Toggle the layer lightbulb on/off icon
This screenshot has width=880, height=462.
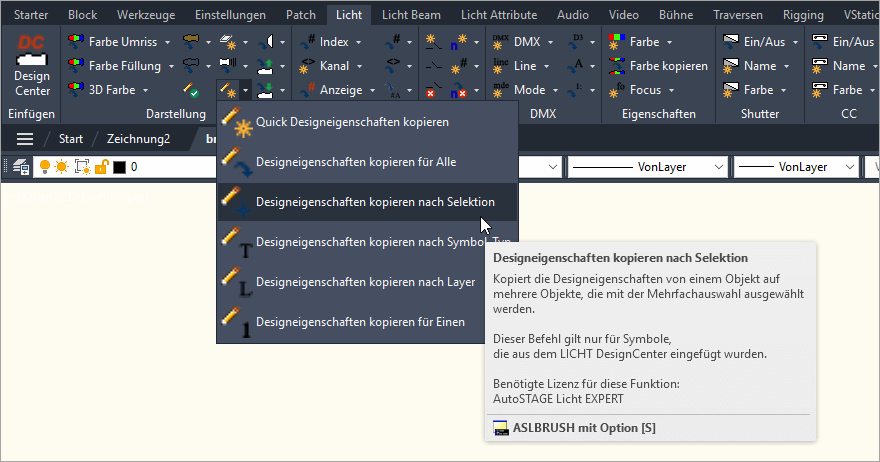[45, 167]
